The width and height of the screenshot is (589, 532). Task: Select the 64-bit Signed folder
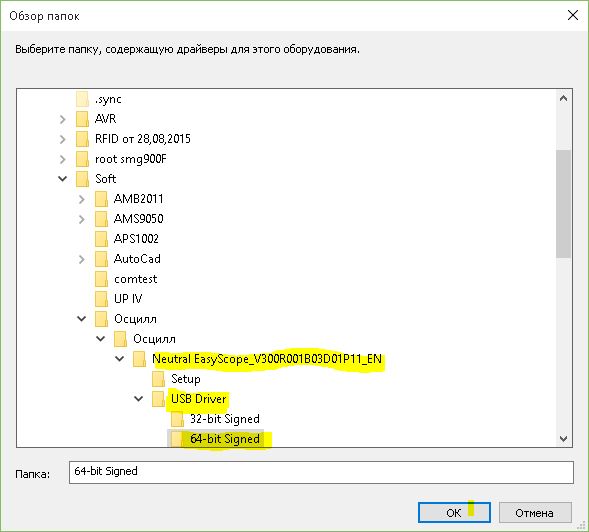click(225, 439)
